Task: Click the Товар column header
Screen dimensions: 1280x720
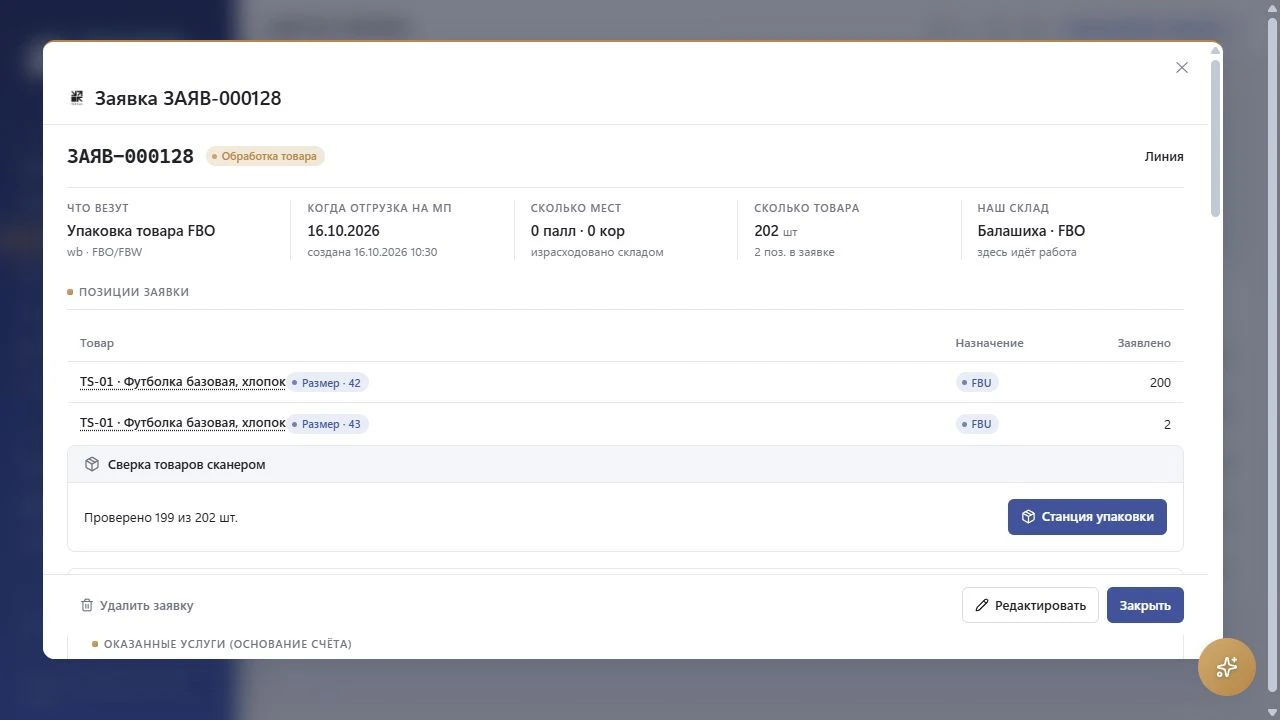Action: [x=97, y=343]
